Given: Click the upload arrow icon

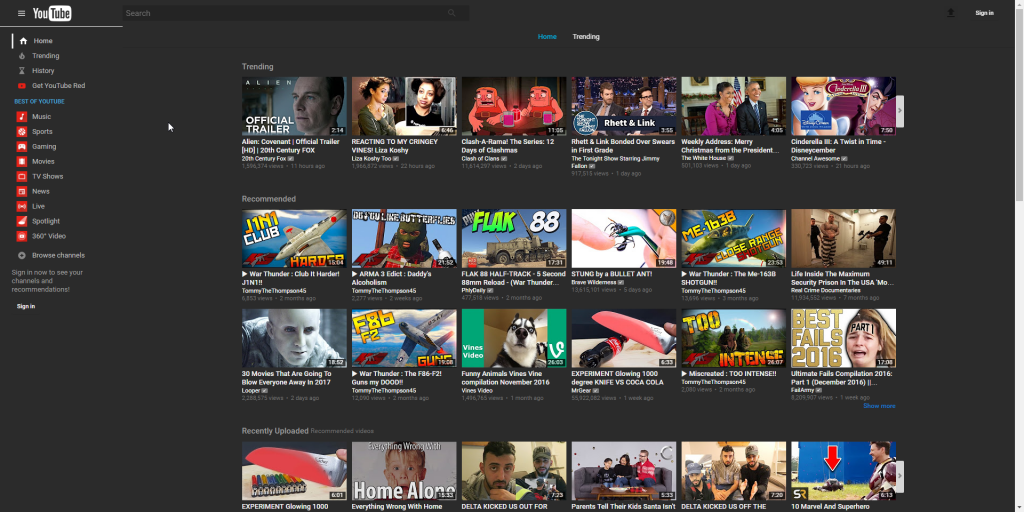Looking at the screenshot, I should click(951, 13).
